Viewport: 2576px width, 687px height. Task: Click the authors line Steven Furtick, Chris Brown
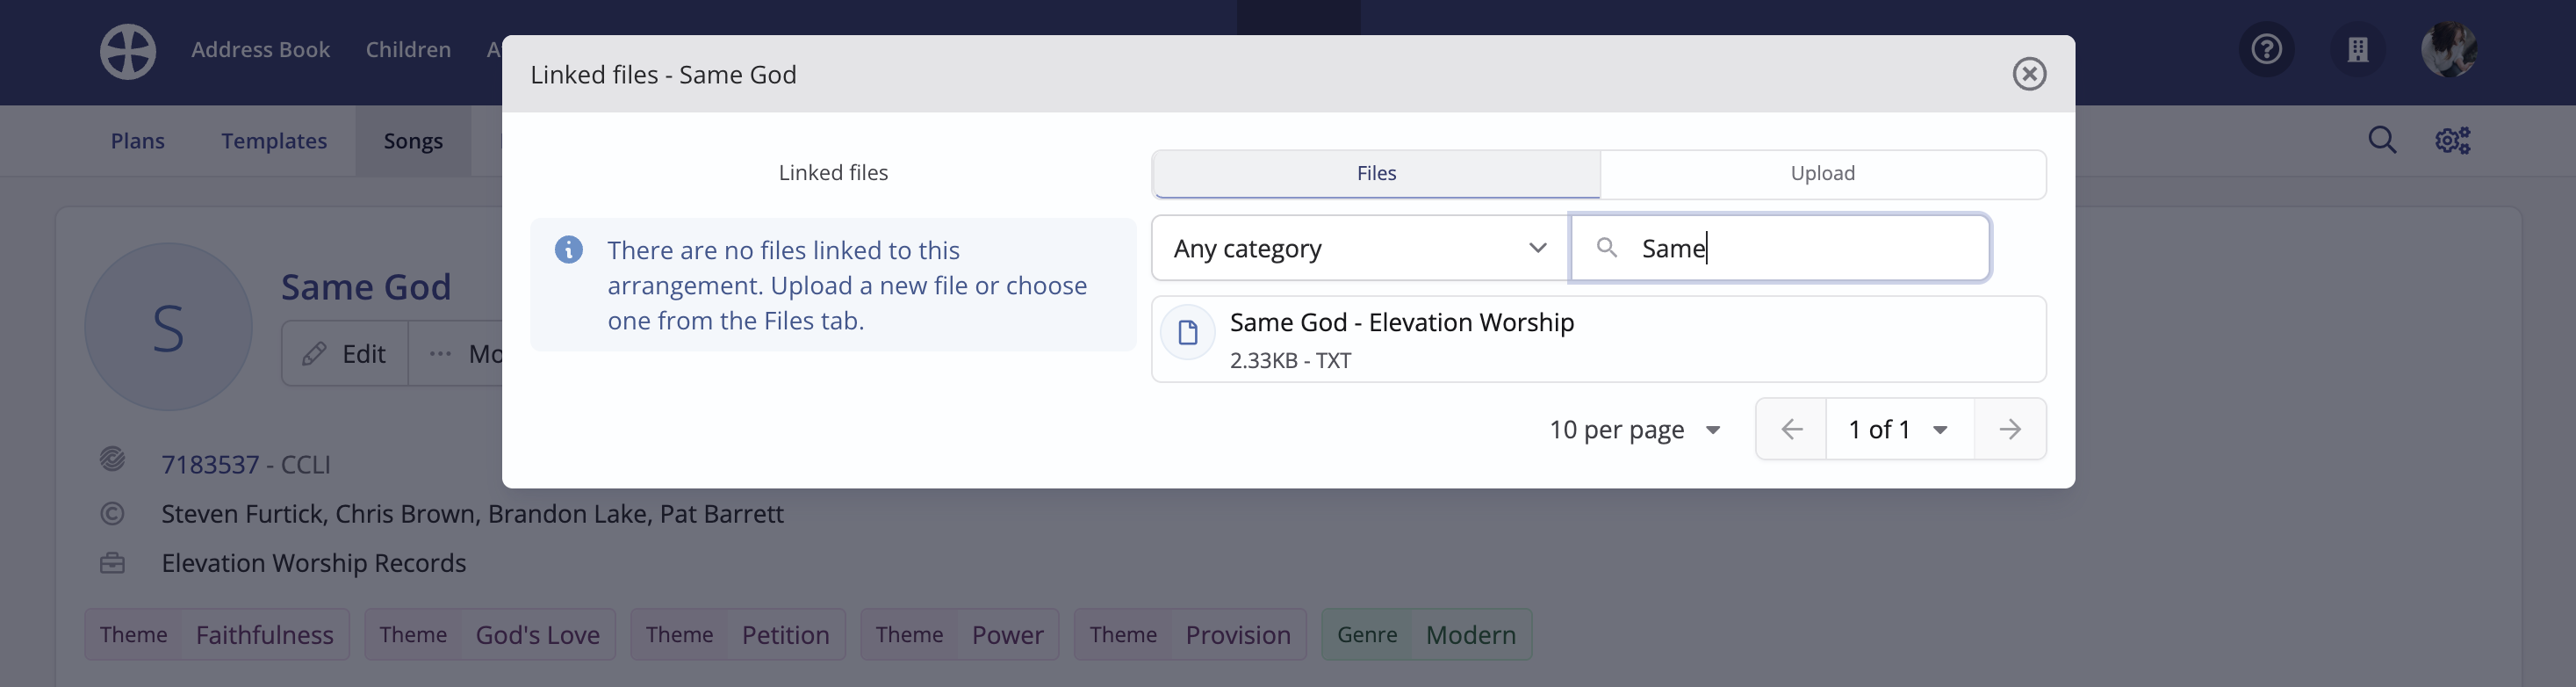click(x=472, y=514)
